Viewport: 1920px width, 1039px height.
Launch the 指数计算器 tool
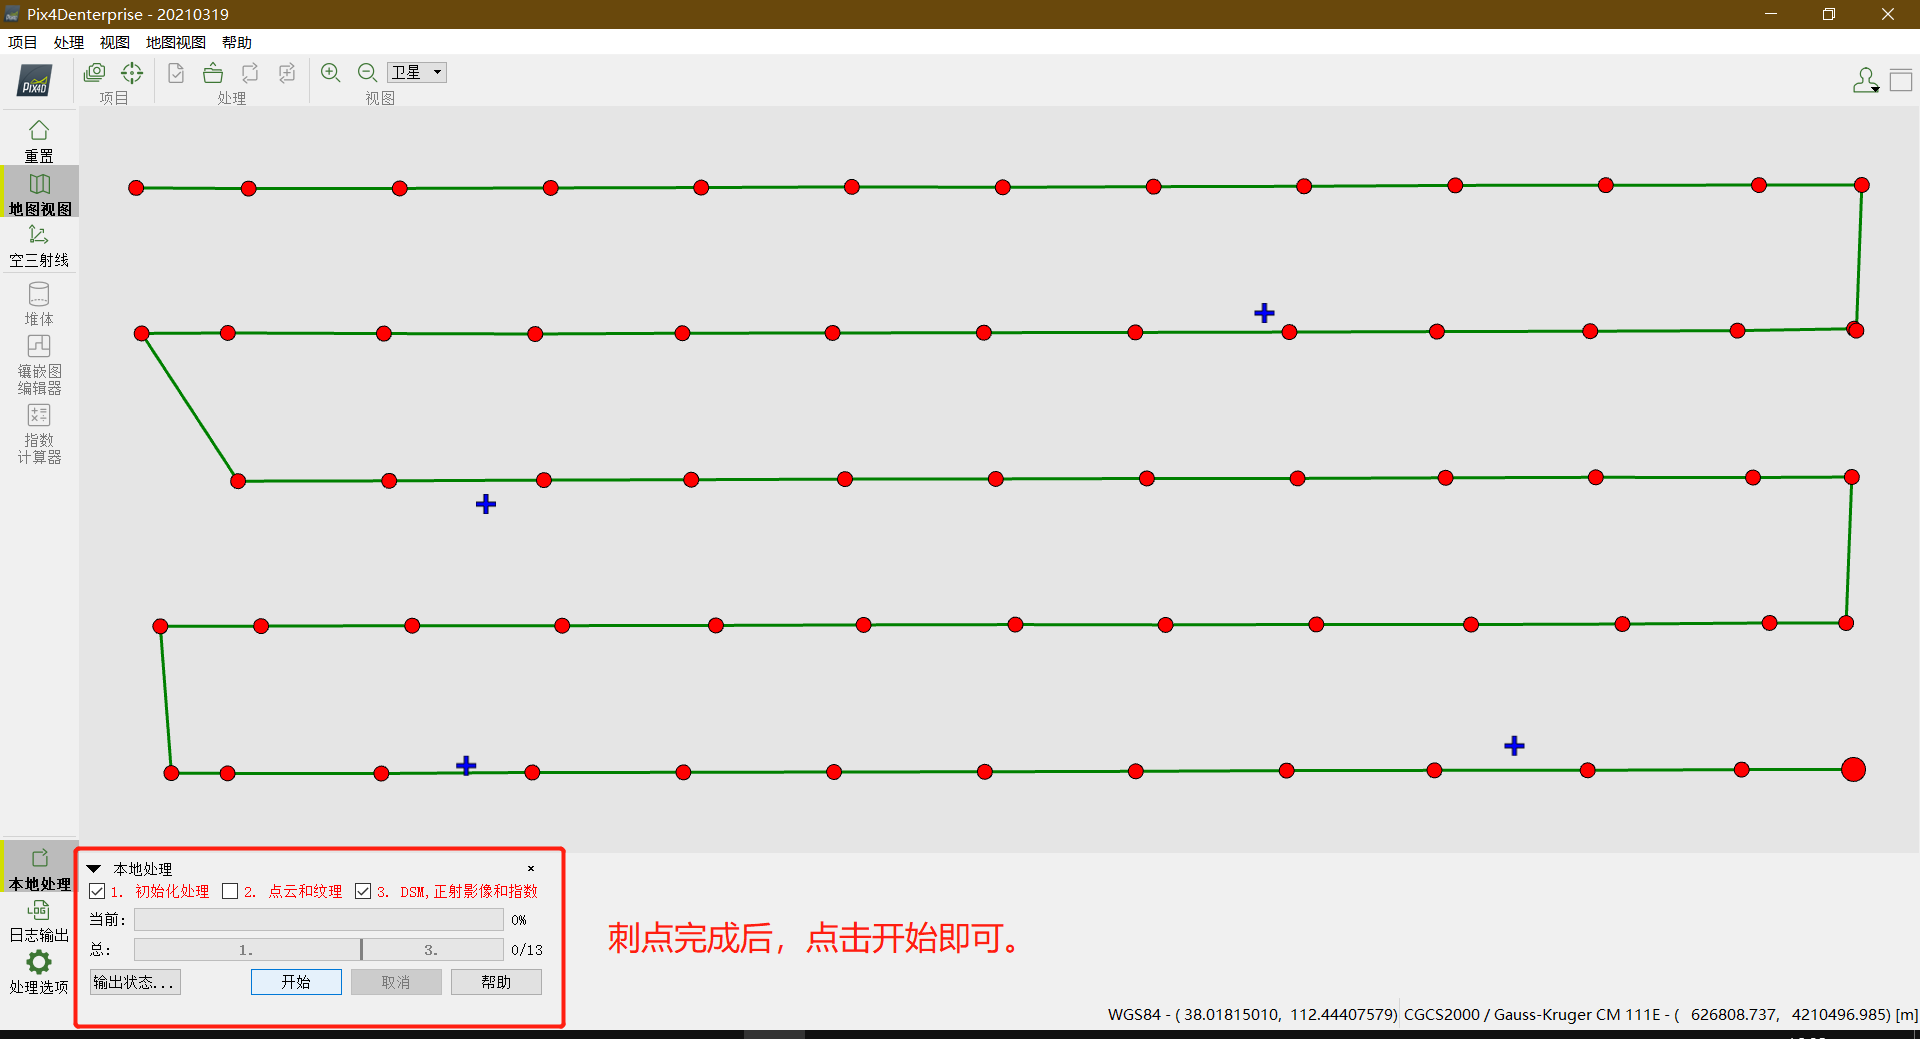[39, 432]
